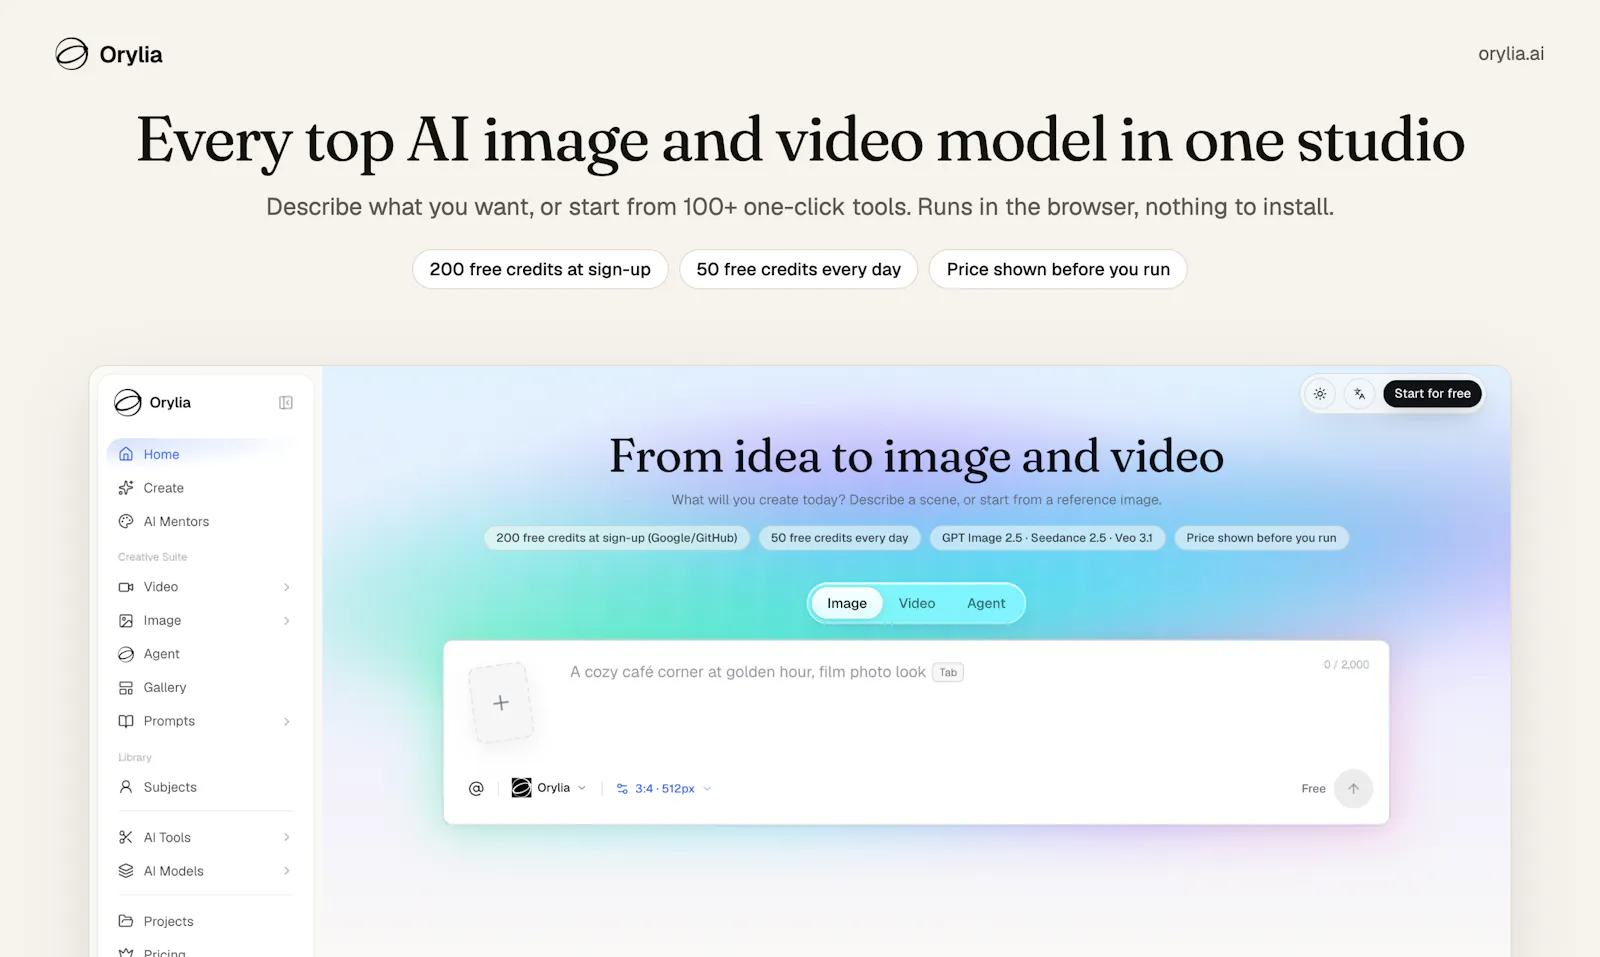Viewport: 1600px width, 957px height.
Task: Click the Image picture icon in sidebar
Action: 126,621
